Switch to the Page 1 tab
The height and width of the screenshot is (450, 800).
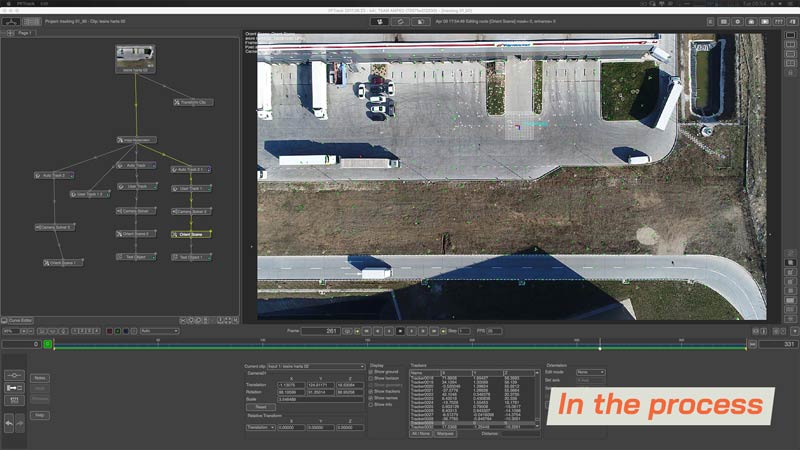pos(22,33)
